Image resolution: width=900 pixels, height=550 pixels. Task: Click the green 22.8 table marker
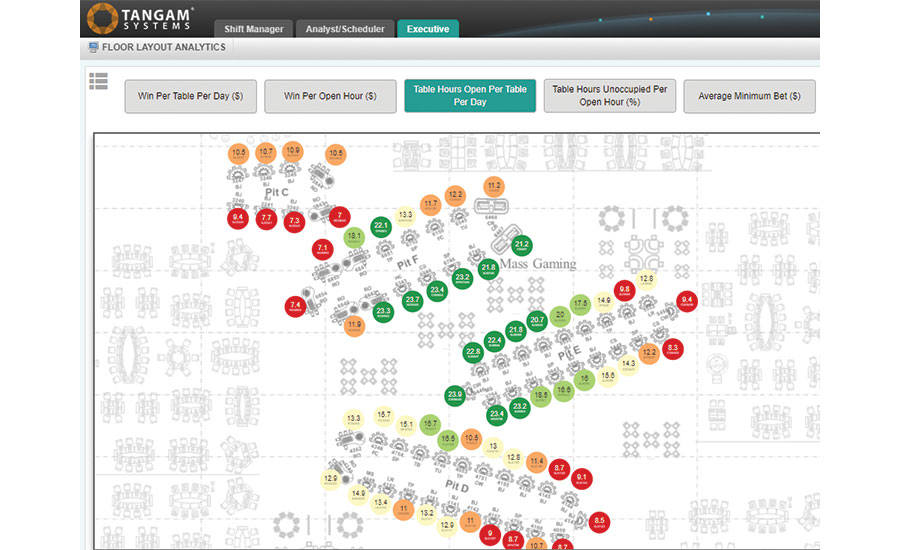tap(473, 353)
